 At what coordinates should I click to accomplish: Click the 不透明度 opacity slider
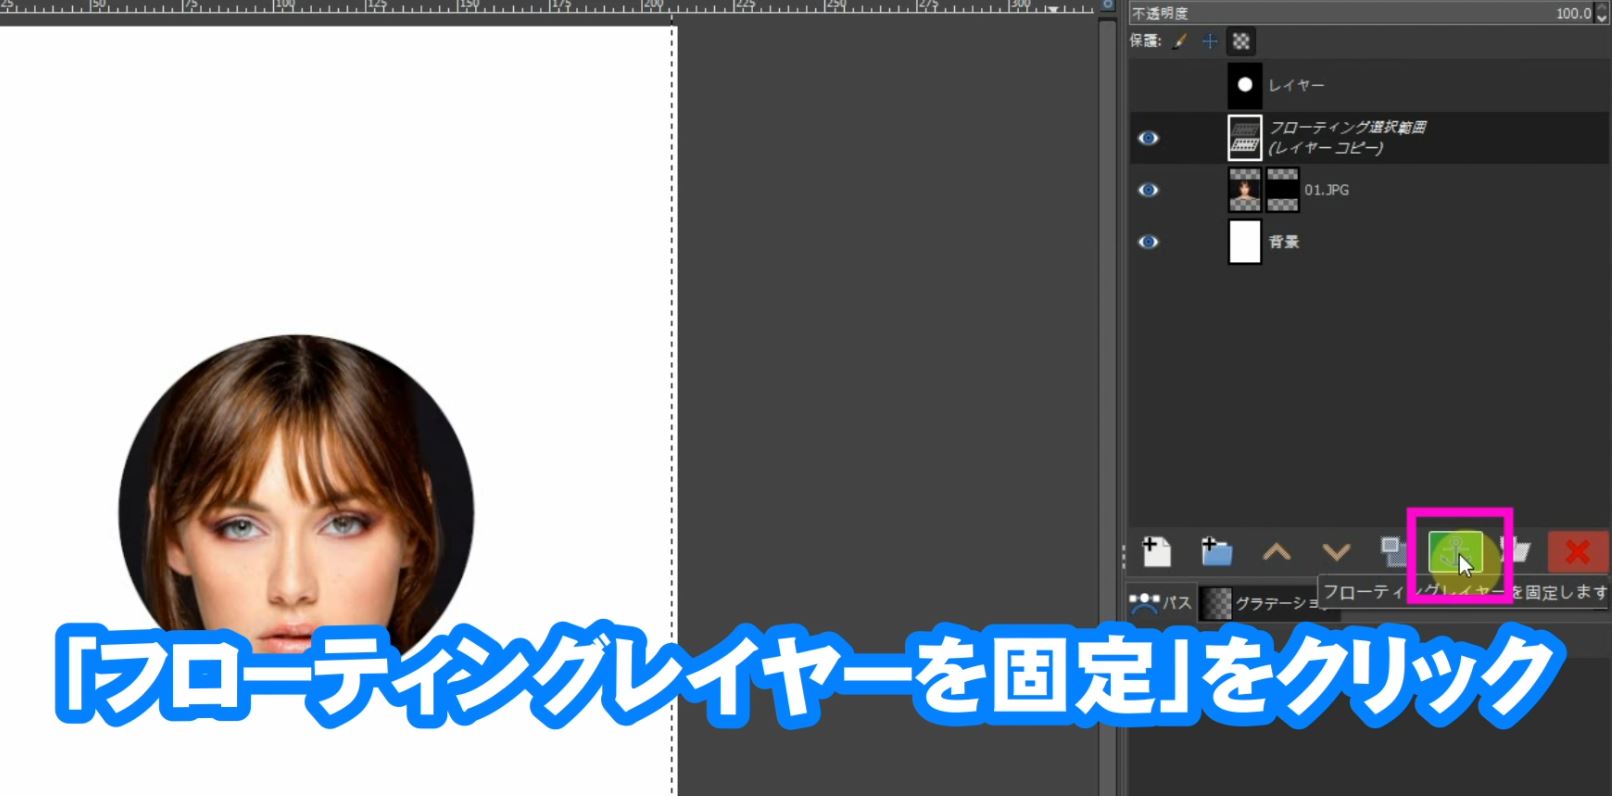tap(1360, 13)
